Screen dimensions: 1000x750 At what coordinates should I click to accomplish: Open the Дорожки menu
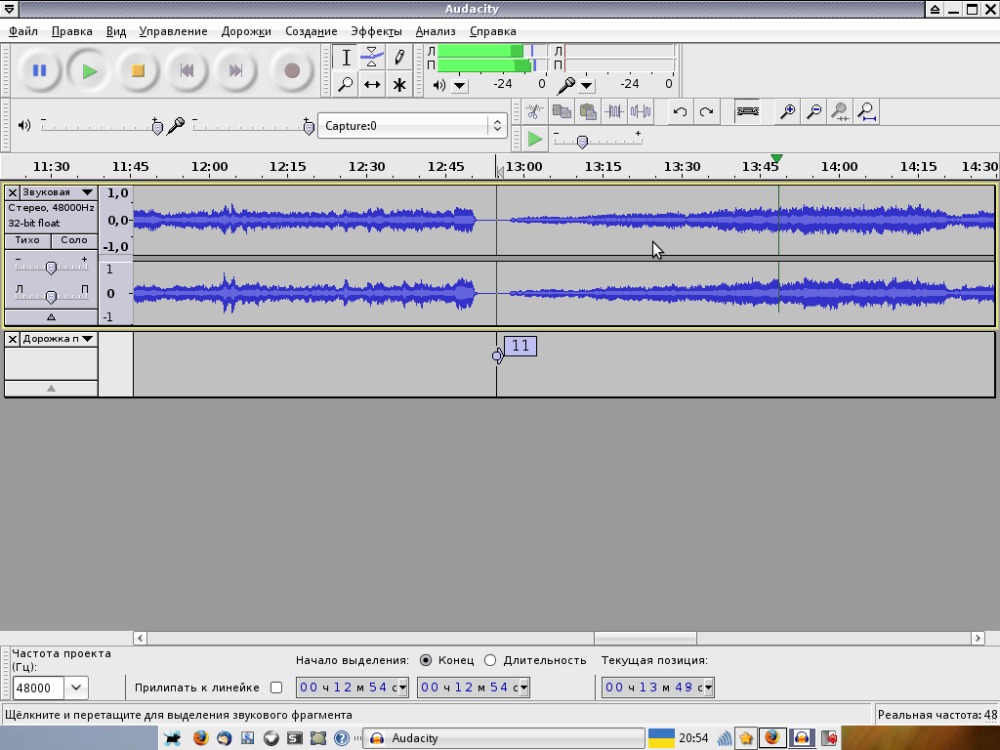(x=246, y=31)
